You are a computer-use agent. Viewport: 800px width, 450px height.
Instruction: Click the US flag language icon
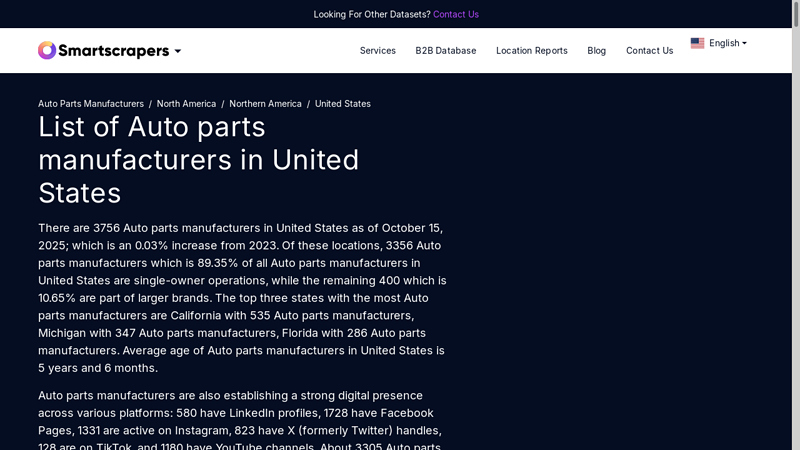pos(697,43)
